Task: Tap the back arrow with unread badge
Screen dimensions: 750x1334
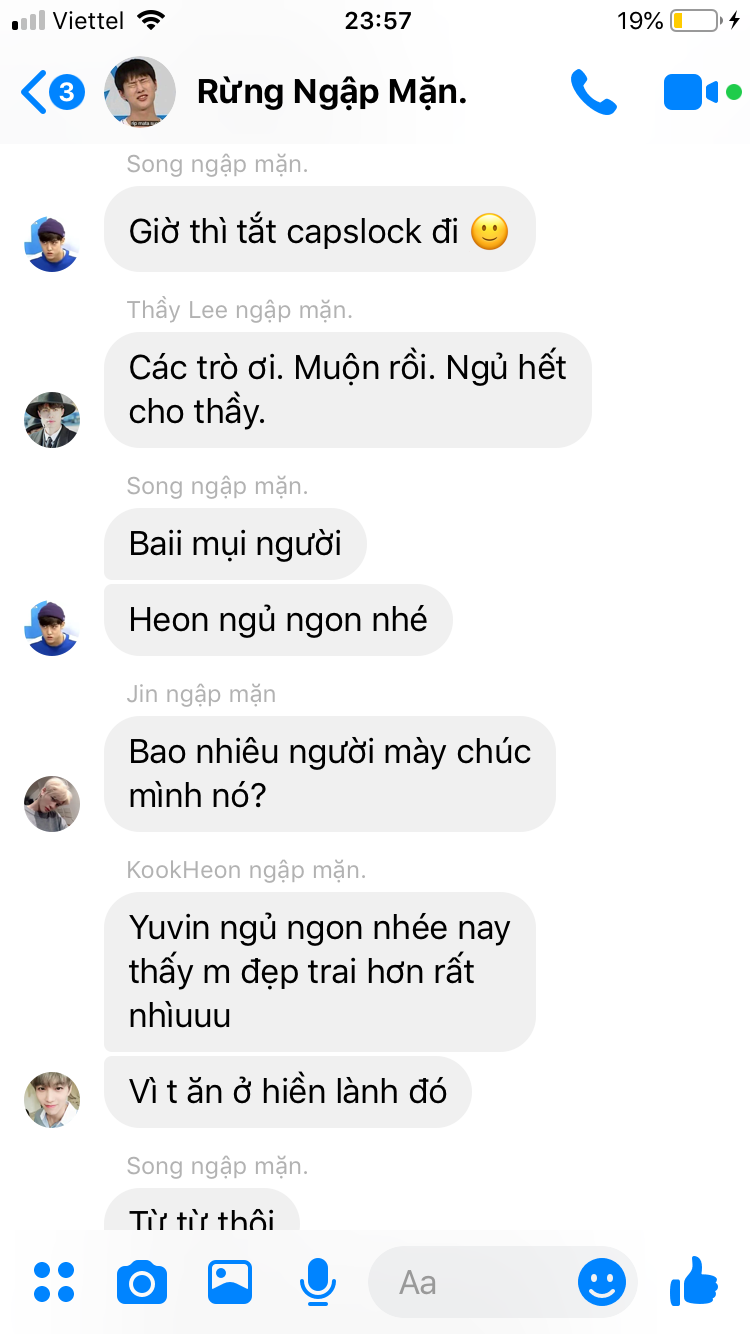Action: tap(53, 93)
